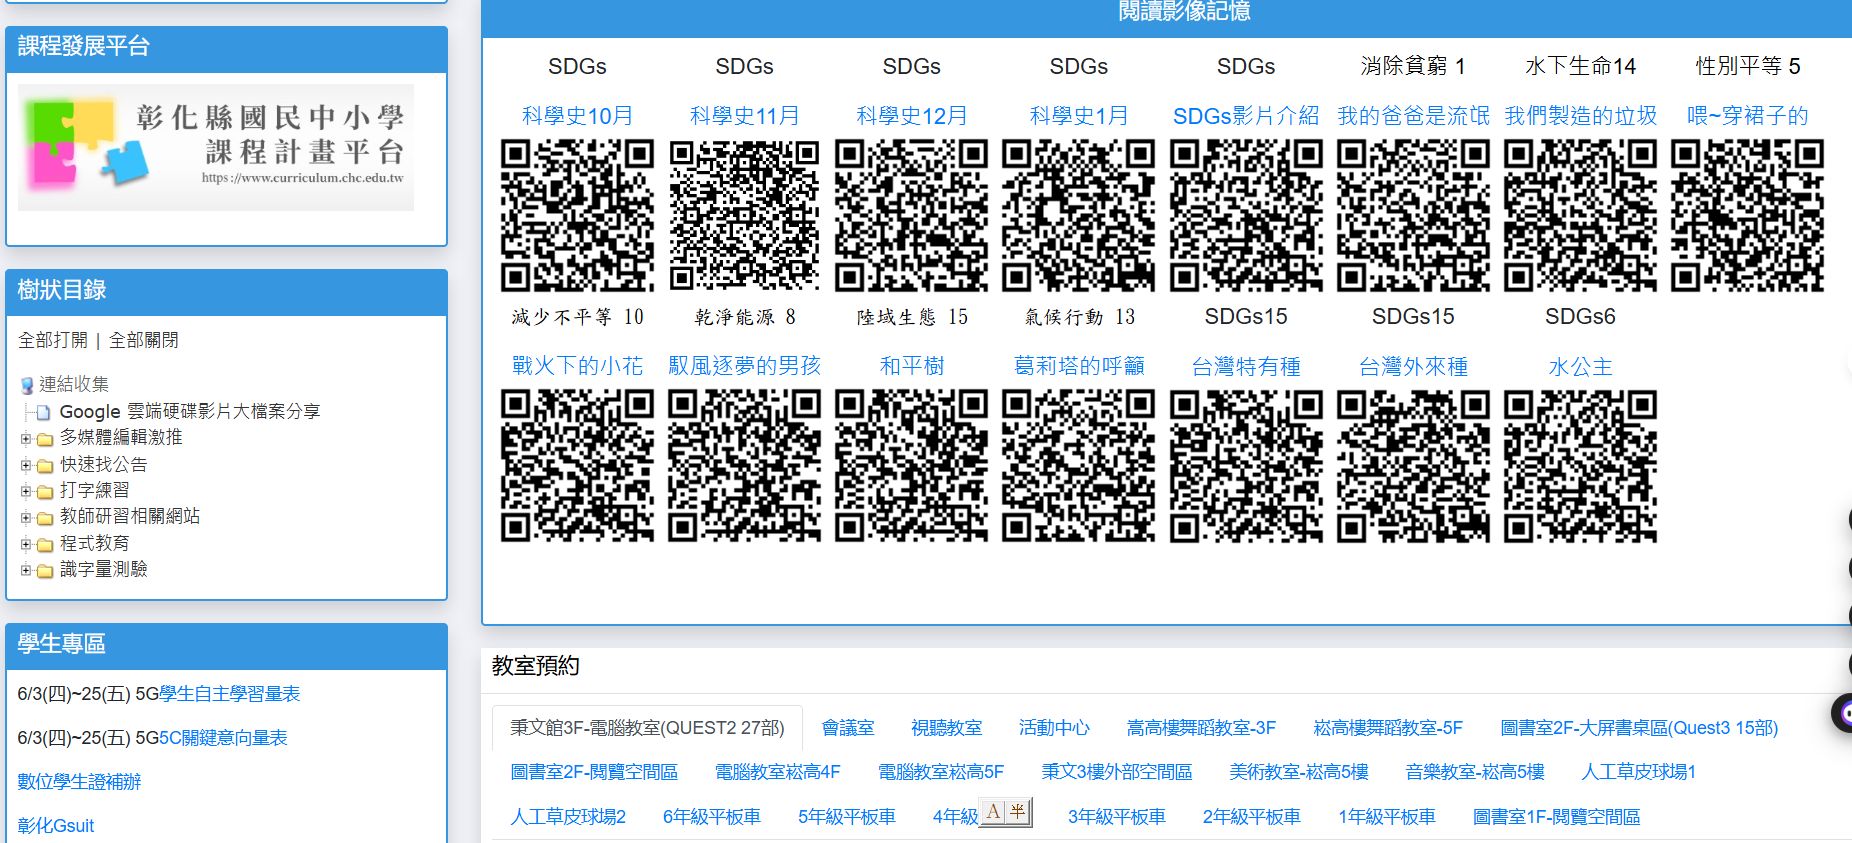Screen dimensions: 1852x843
Task: Open the 我的爸爸是流氓 link
Action: pos(1413,116)
